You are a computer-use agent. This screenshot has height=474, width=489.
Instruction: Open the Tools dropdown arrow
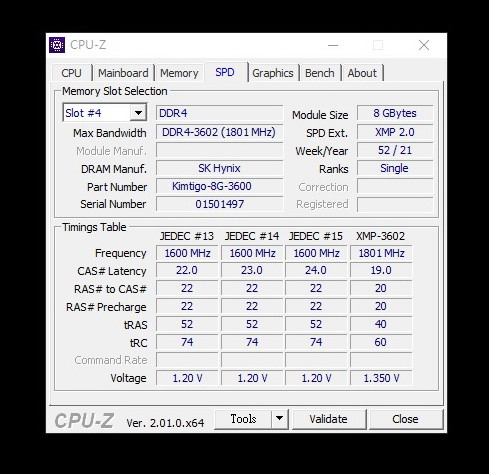(x=279, y=418)
